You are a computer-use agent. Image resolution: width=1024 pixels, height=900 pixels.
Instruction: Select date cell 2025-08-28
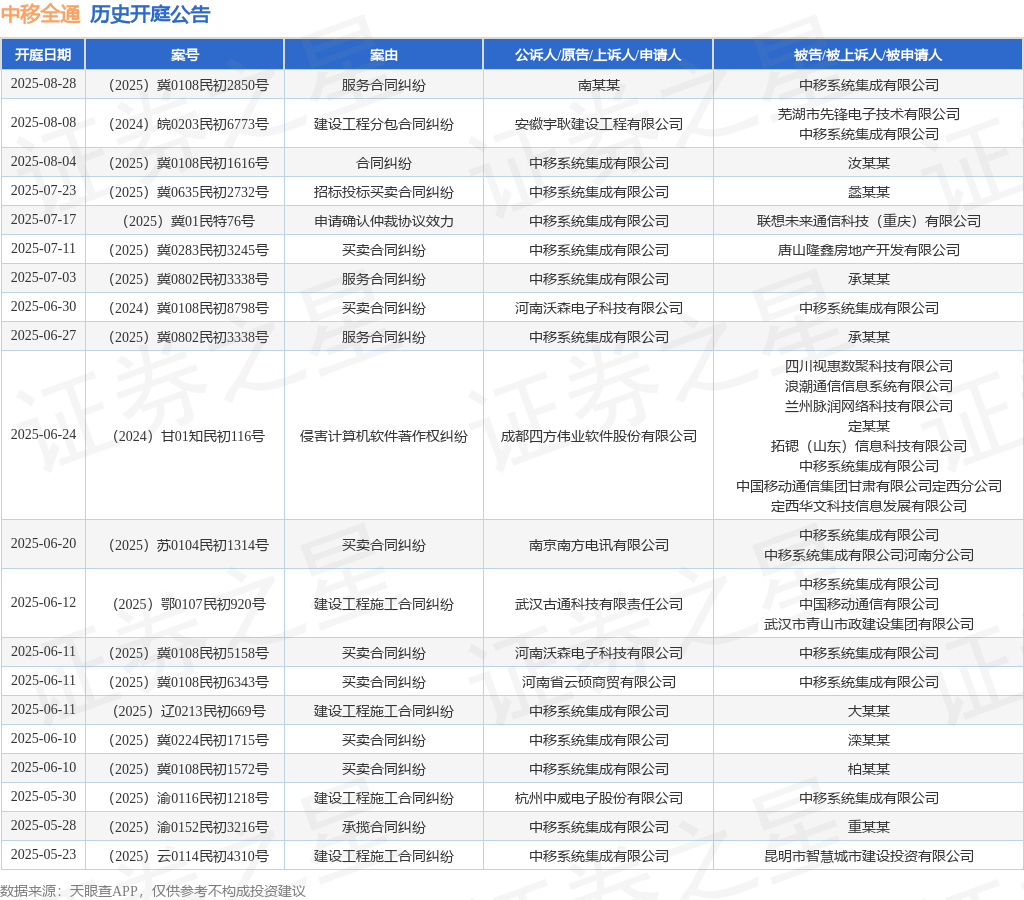(x=43, y=84)
